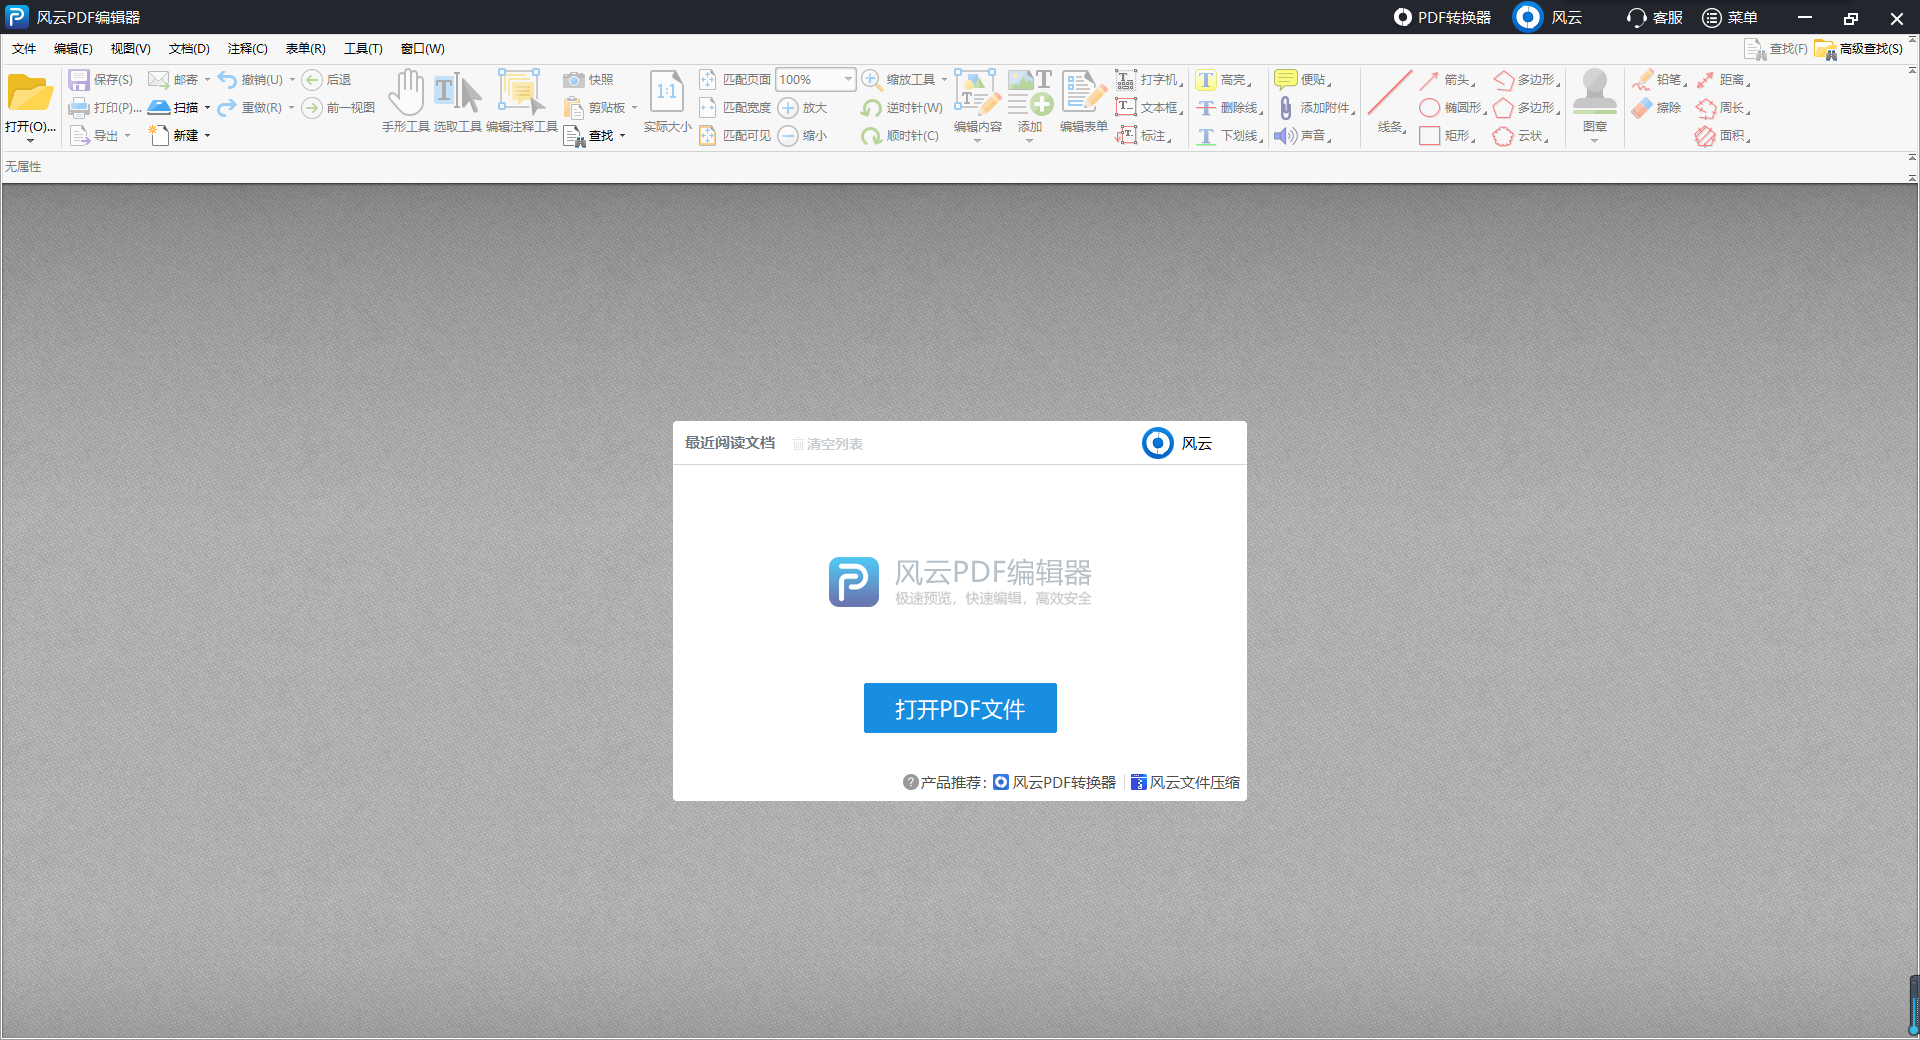Expand the 新建 dropdown arrow
The height and width of the screenshot is (1040, 1920).
(207, 136)
